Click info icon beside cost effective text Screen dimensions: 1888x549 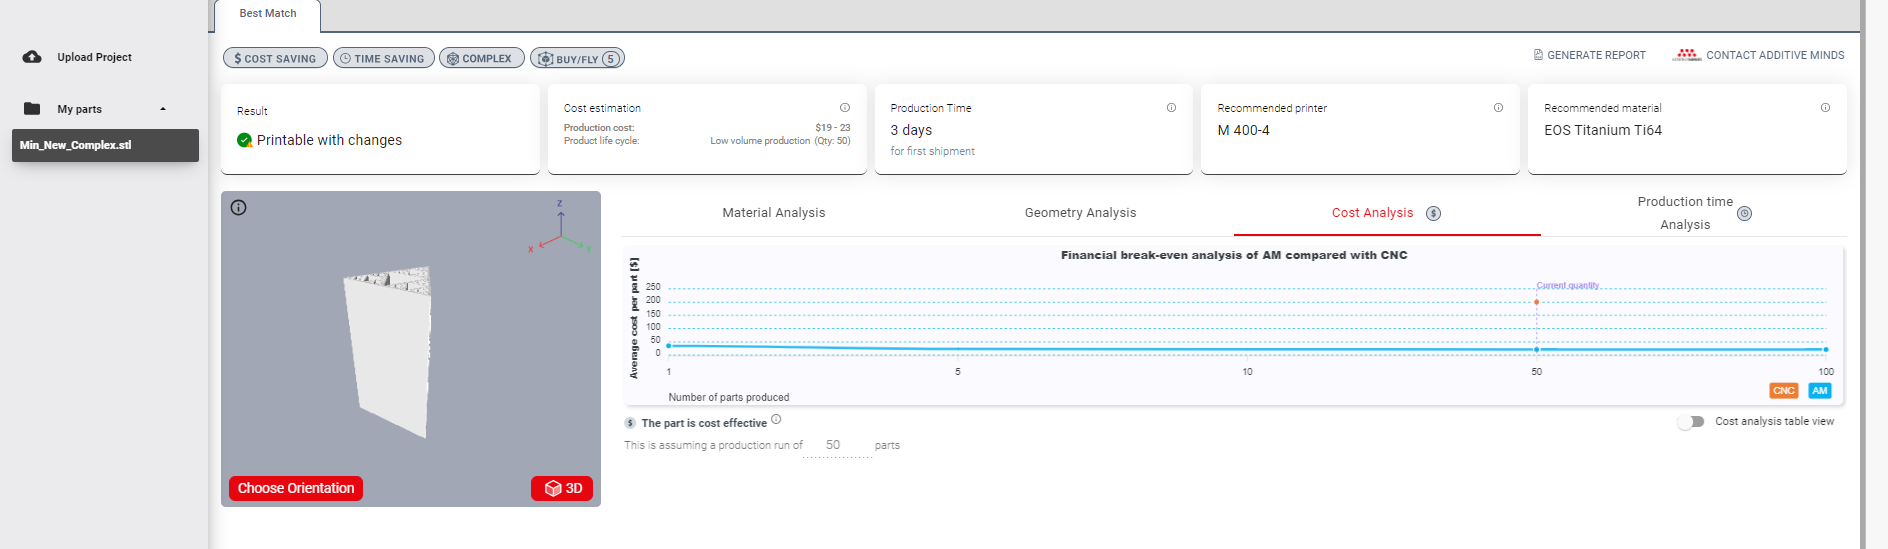click(x=776, y=420)
